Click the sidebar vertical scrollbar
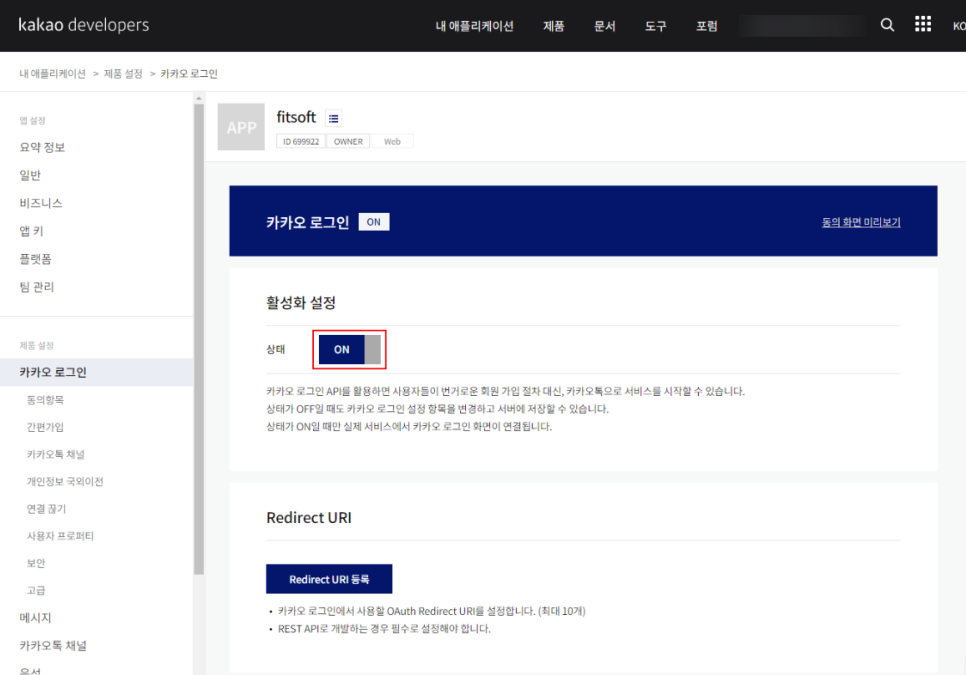Viewport: 966px width, 675px height. 198,339
